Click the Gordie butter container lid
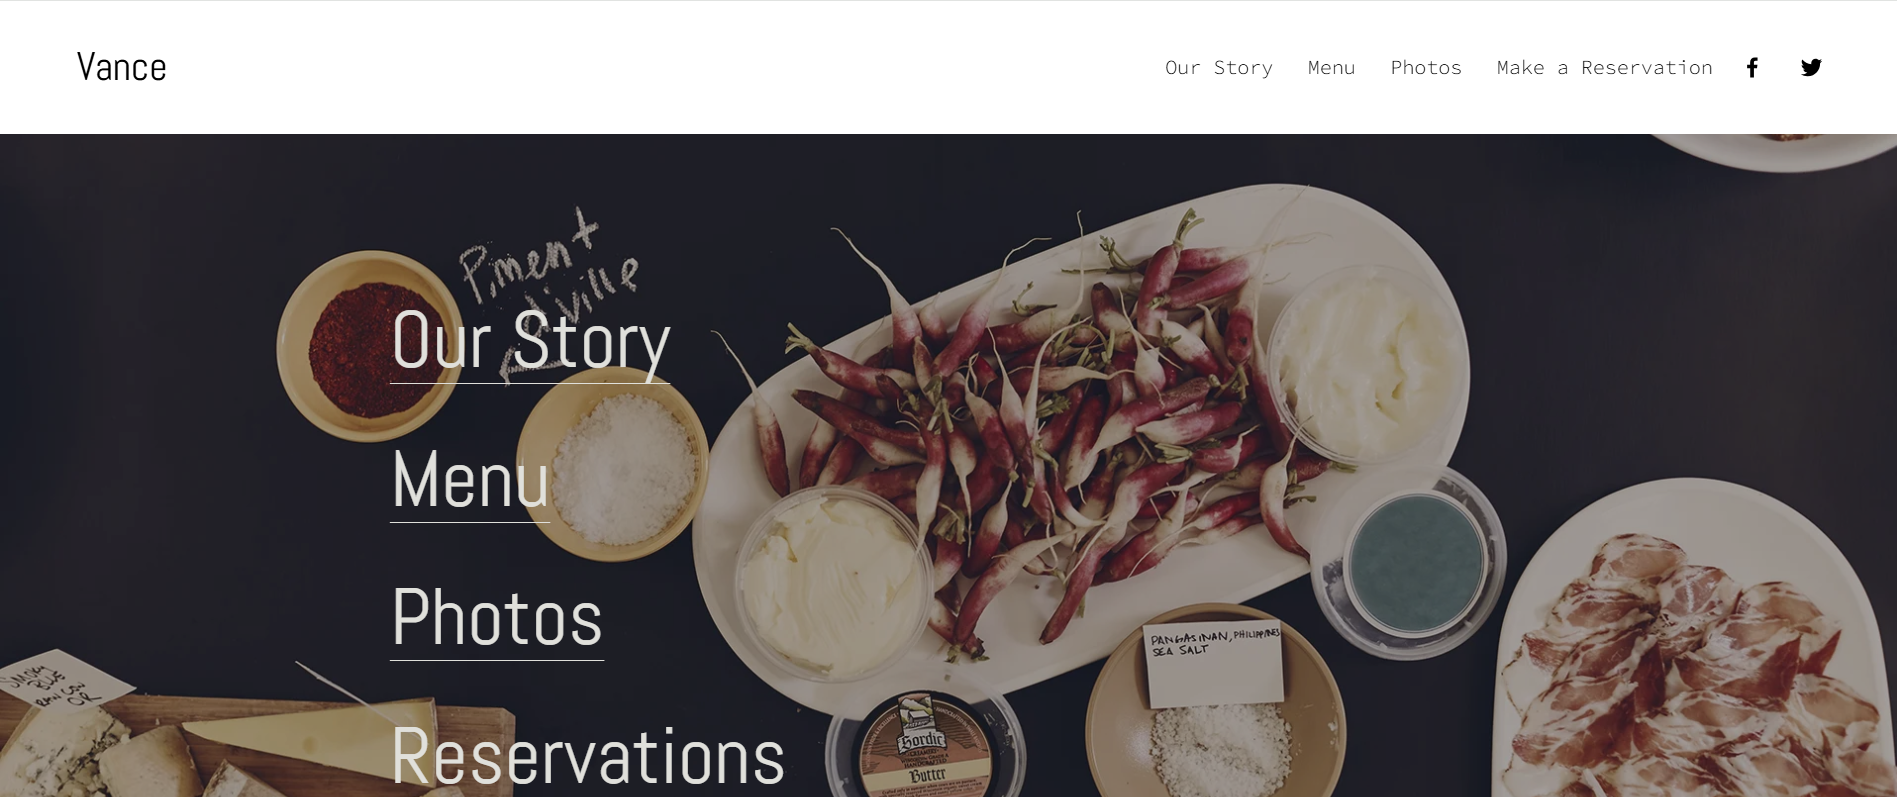Image resolution: width=1897 pixels, height=797 pixels. tap(922, 745)
